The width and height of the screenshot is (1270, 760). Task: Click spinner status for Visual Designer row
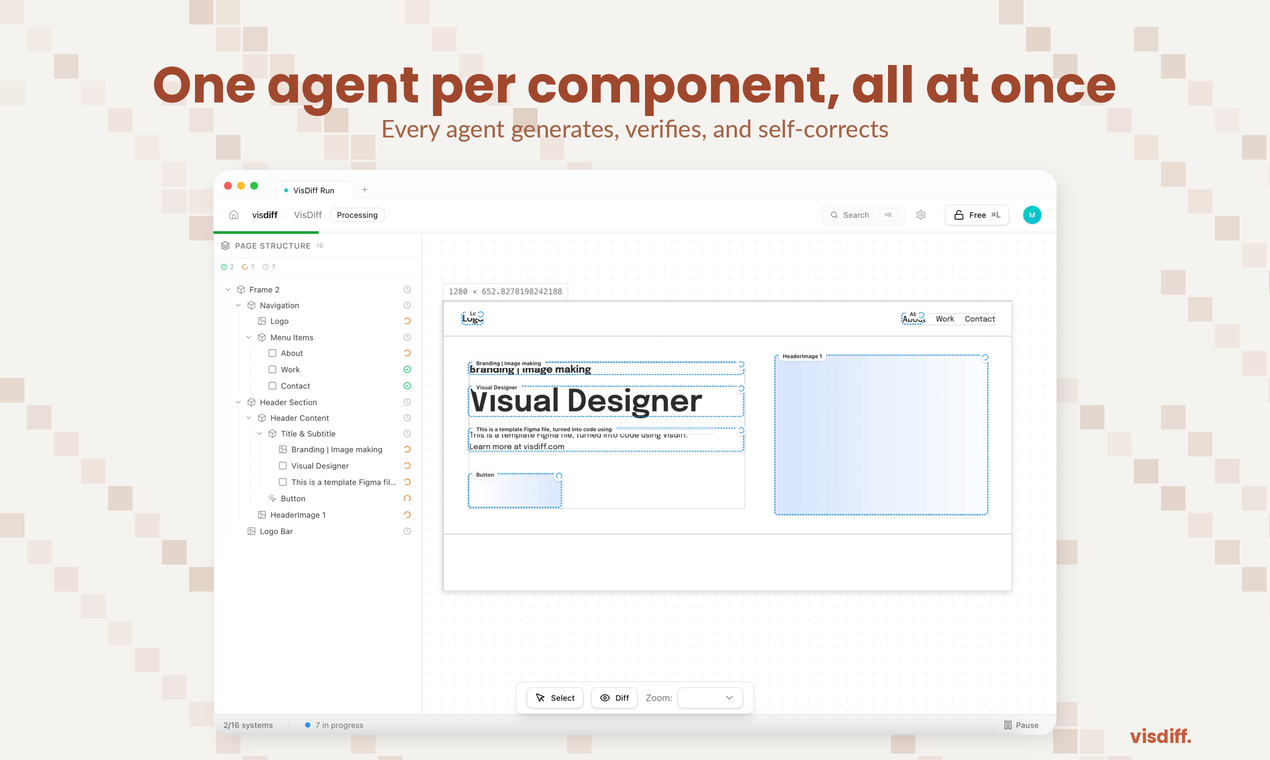click(407, 466)
